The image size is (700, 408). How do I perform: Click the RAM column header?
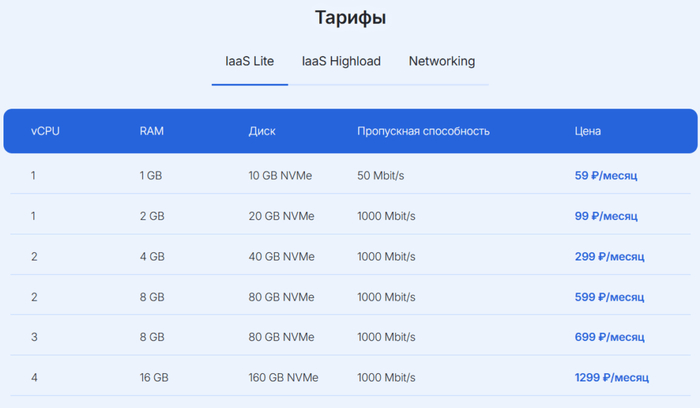(x=152, y=131)
